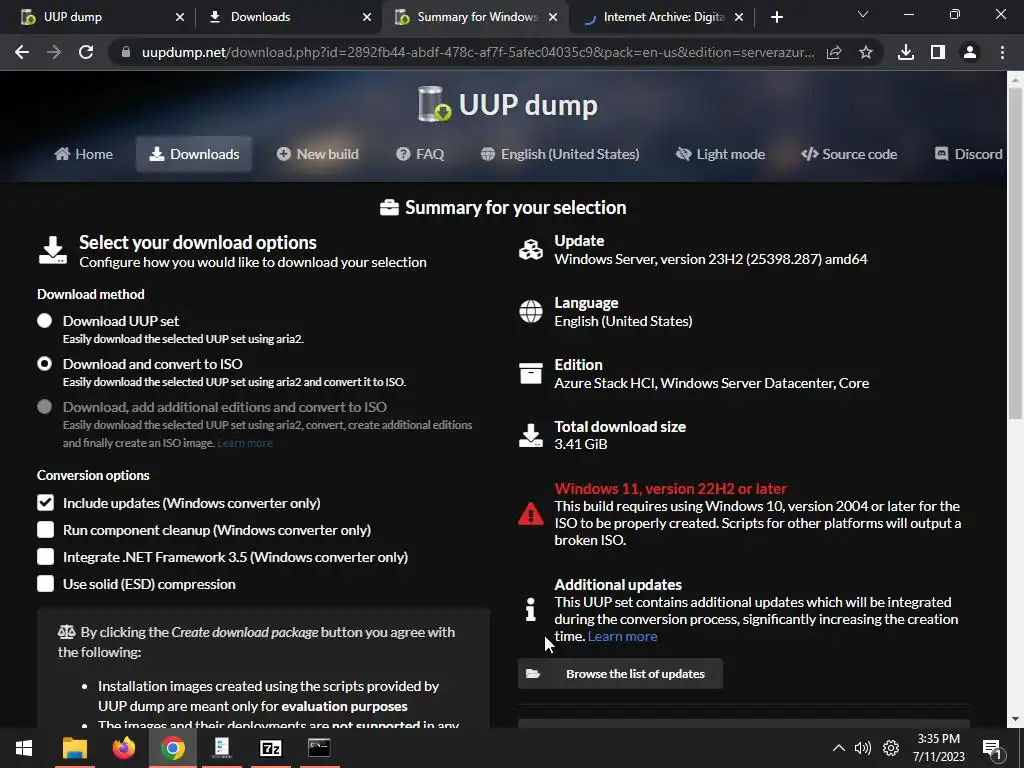This screenshot has height=768, width=1024.
Task: Switch to Light mode
Action: click(x=720, y=154)
